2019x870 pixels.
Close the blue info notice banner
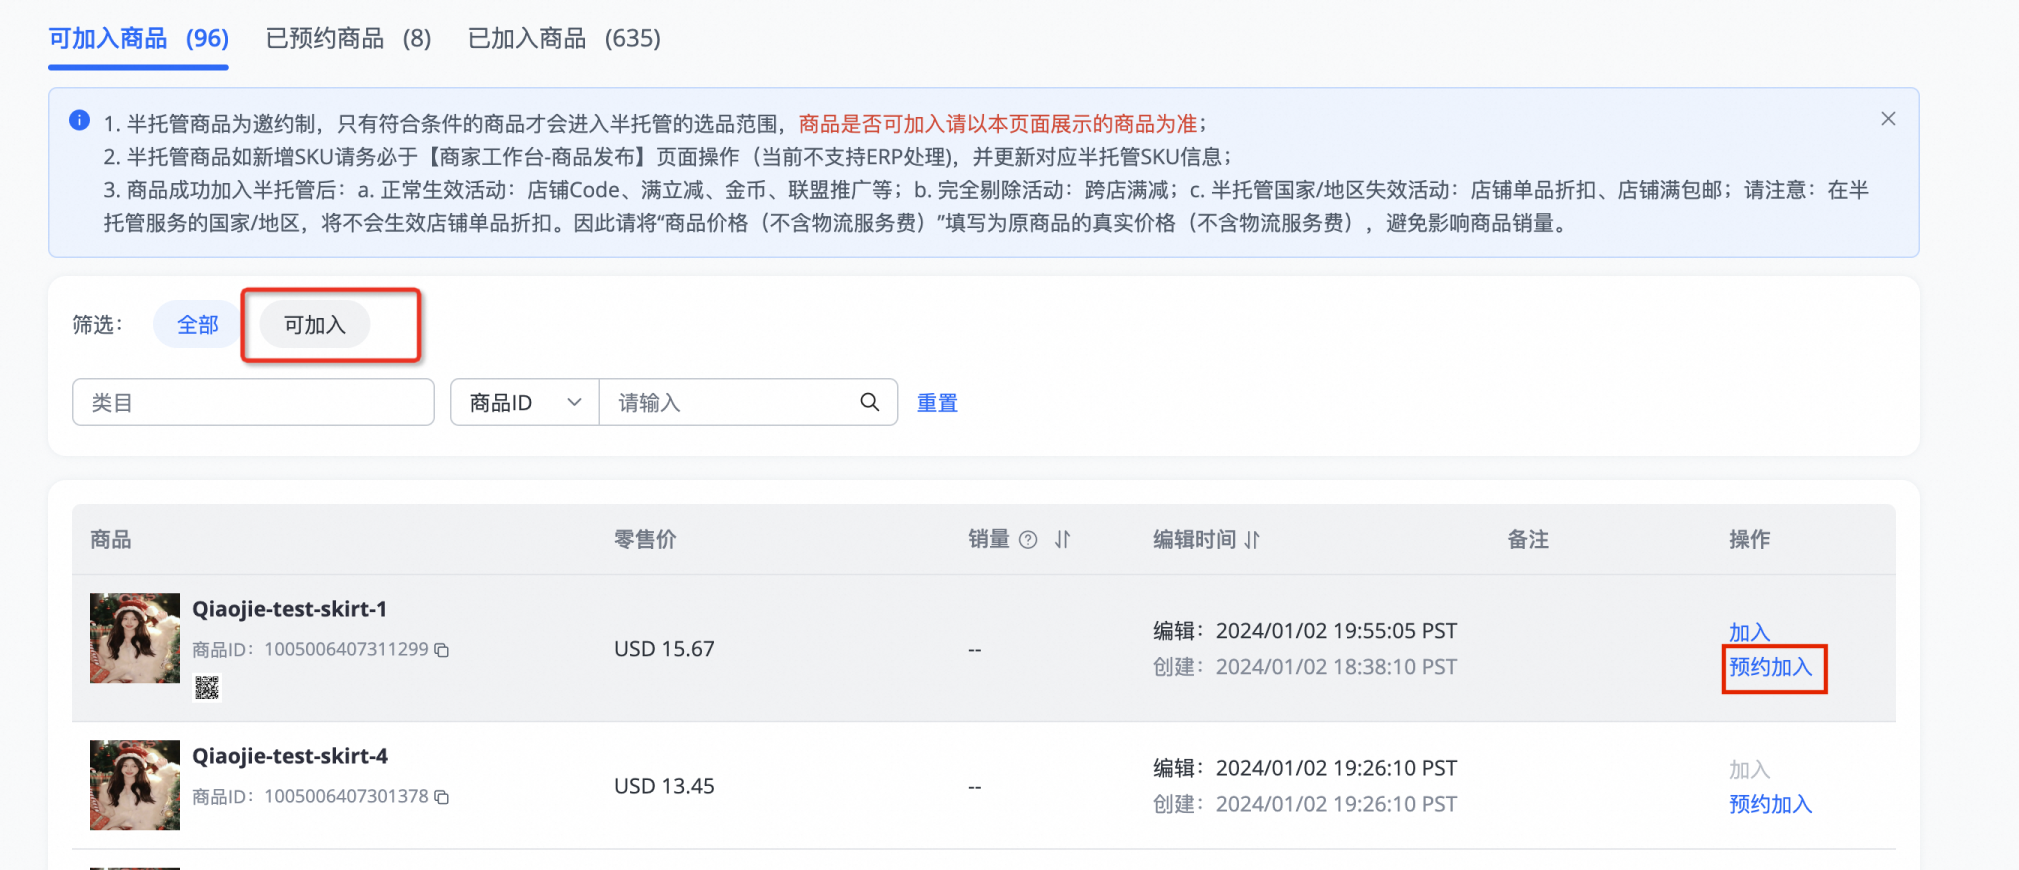click(1887, 119)
